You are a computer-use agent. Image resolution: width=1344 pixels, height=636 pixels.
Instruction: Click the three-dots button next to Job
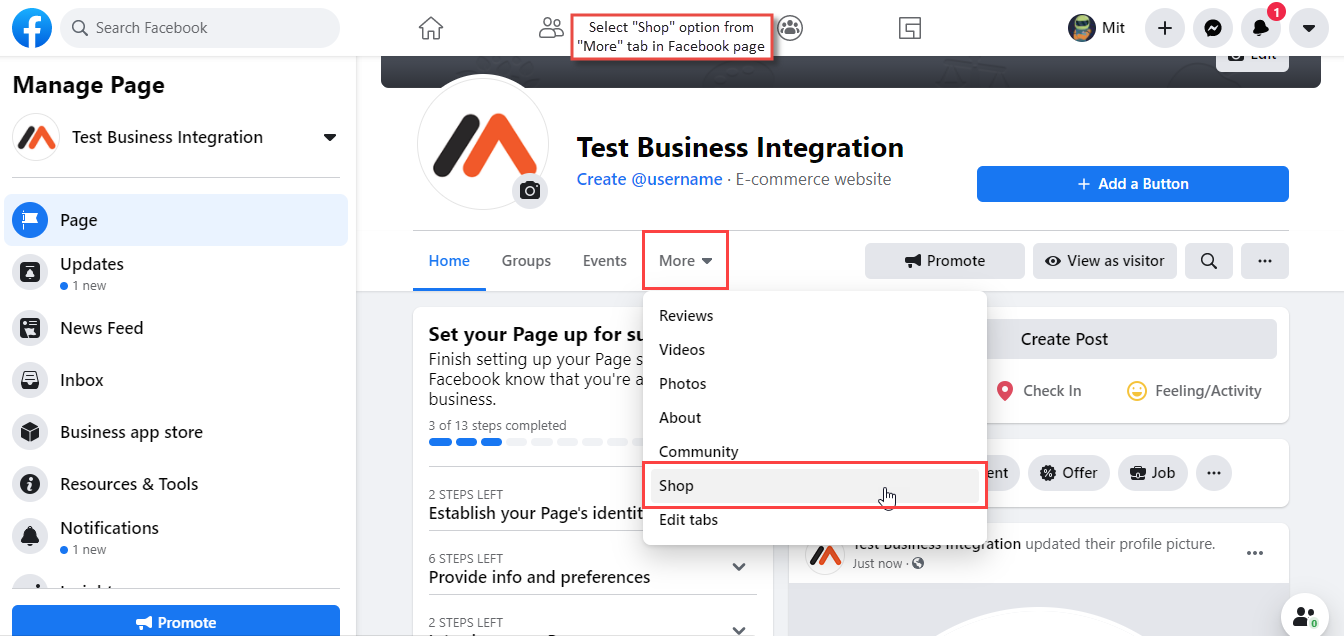pyautogui.click(x=1214, y=473)
